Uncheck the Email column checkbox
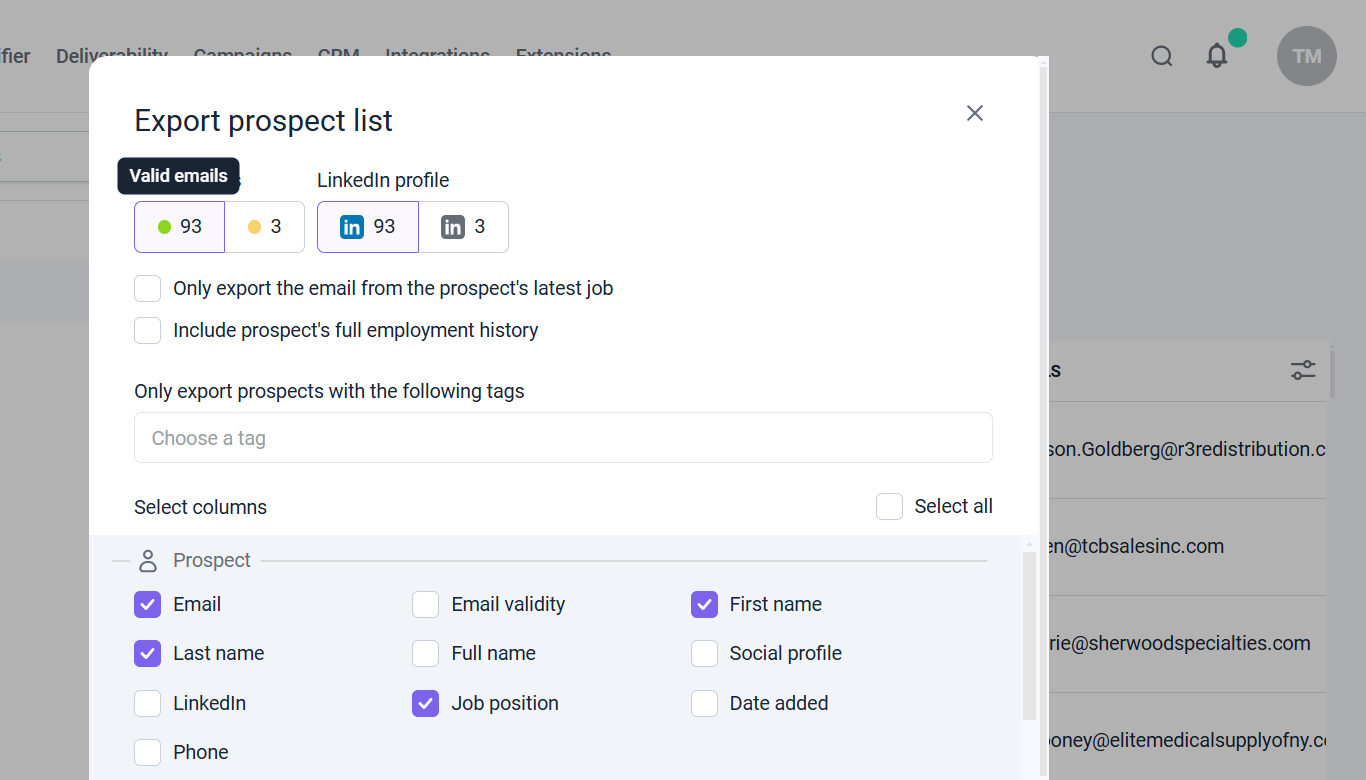1366x780 pixels. click(147, 604)
